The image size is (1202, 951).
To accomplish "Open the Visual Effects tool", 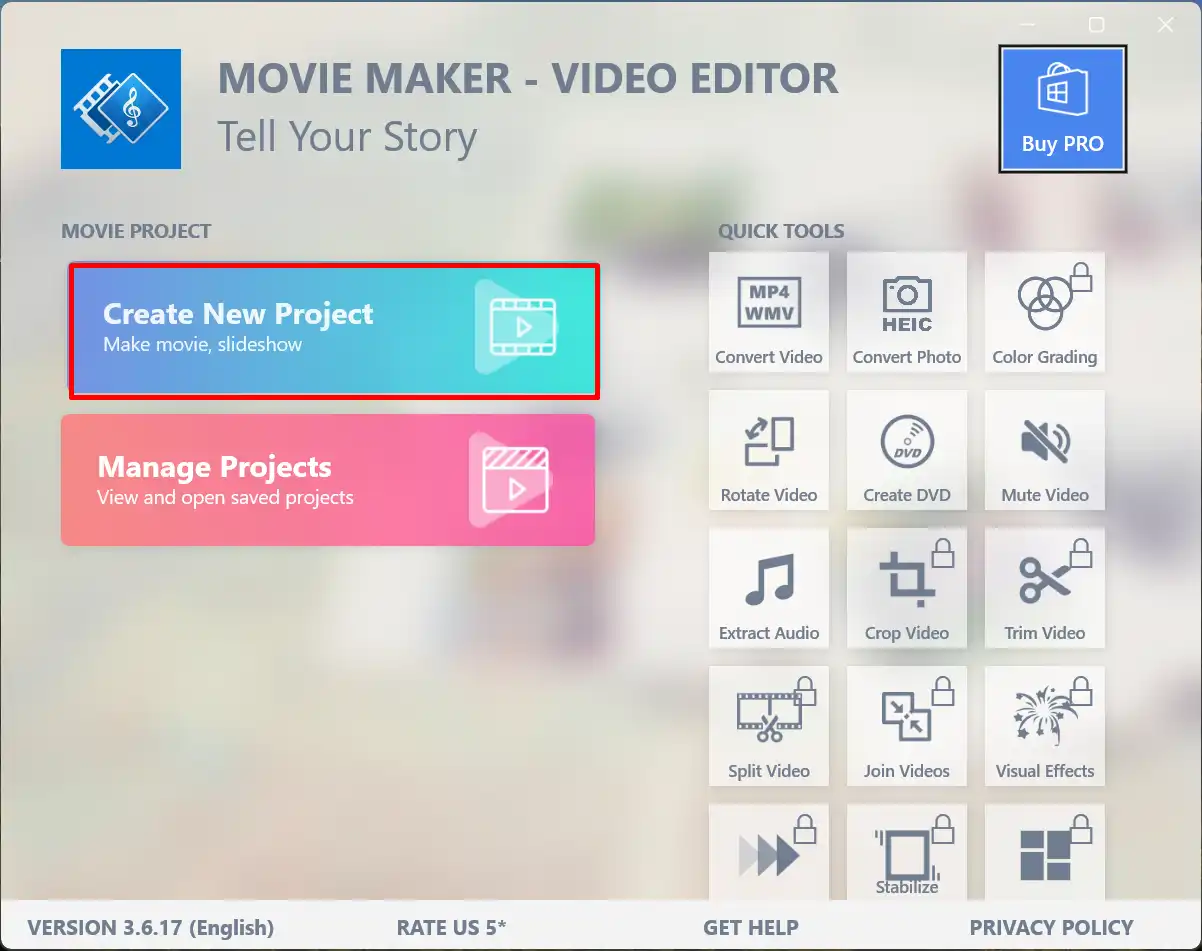I will [x=1045, y=726].
